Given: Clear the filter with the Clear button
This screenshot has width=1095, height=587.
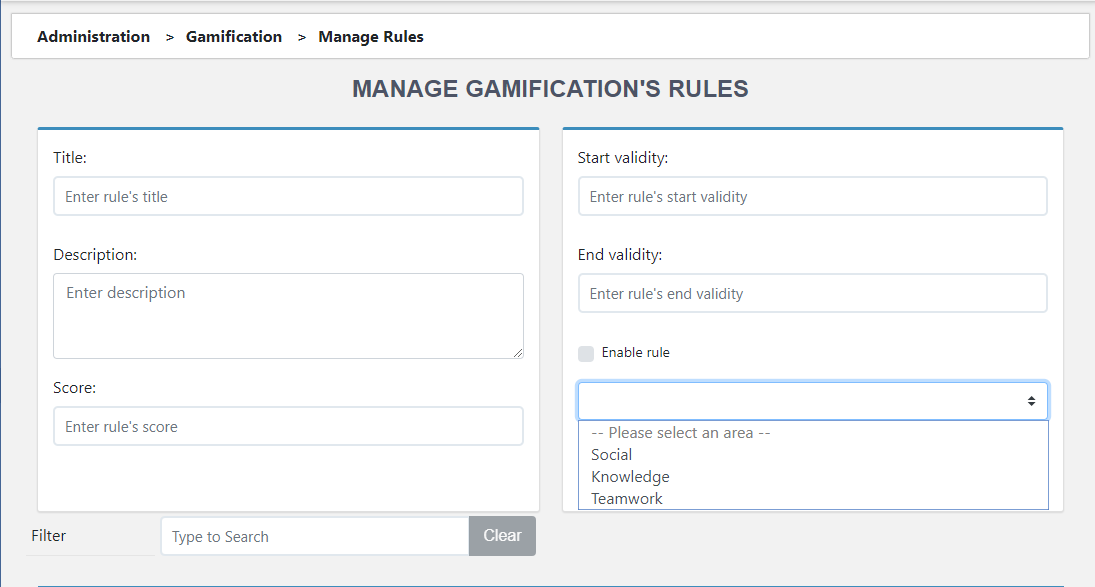Looking at the screenshot, I should pos(502,536).
